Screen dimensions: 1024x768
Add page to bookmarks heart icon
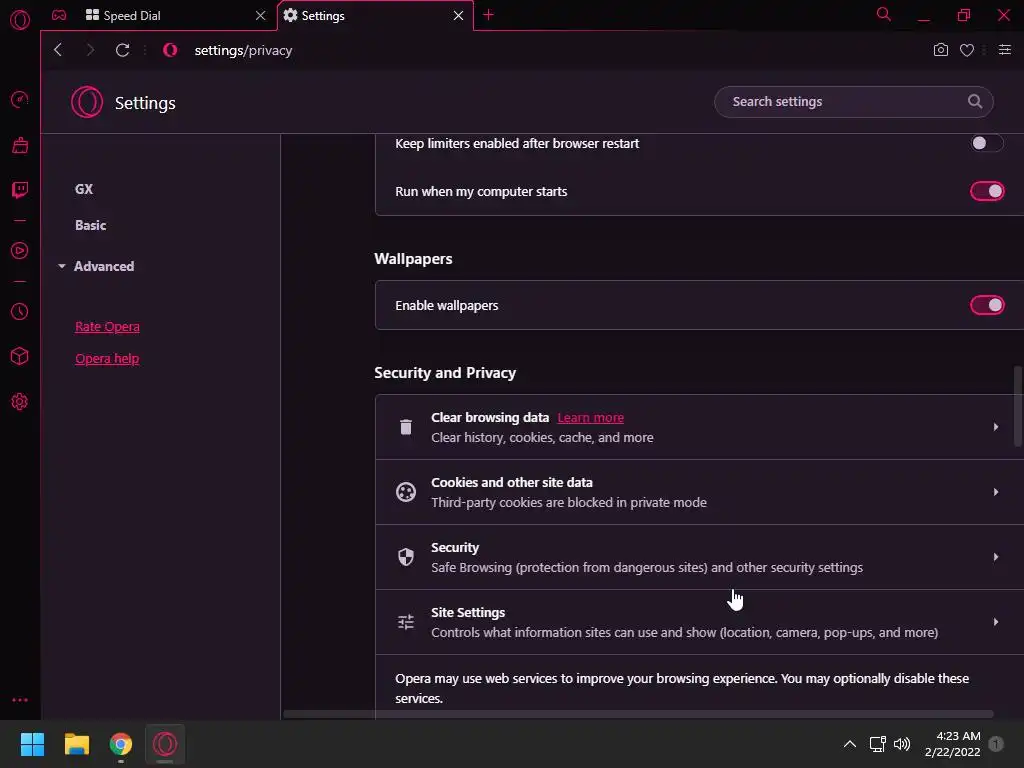[967, 50]
